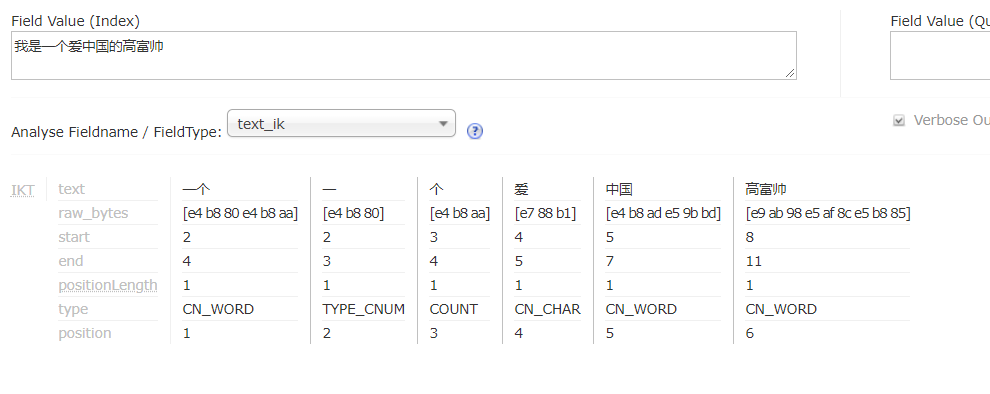
Task: Click the blue help question mark icon
Action: (x=475, y=131)
